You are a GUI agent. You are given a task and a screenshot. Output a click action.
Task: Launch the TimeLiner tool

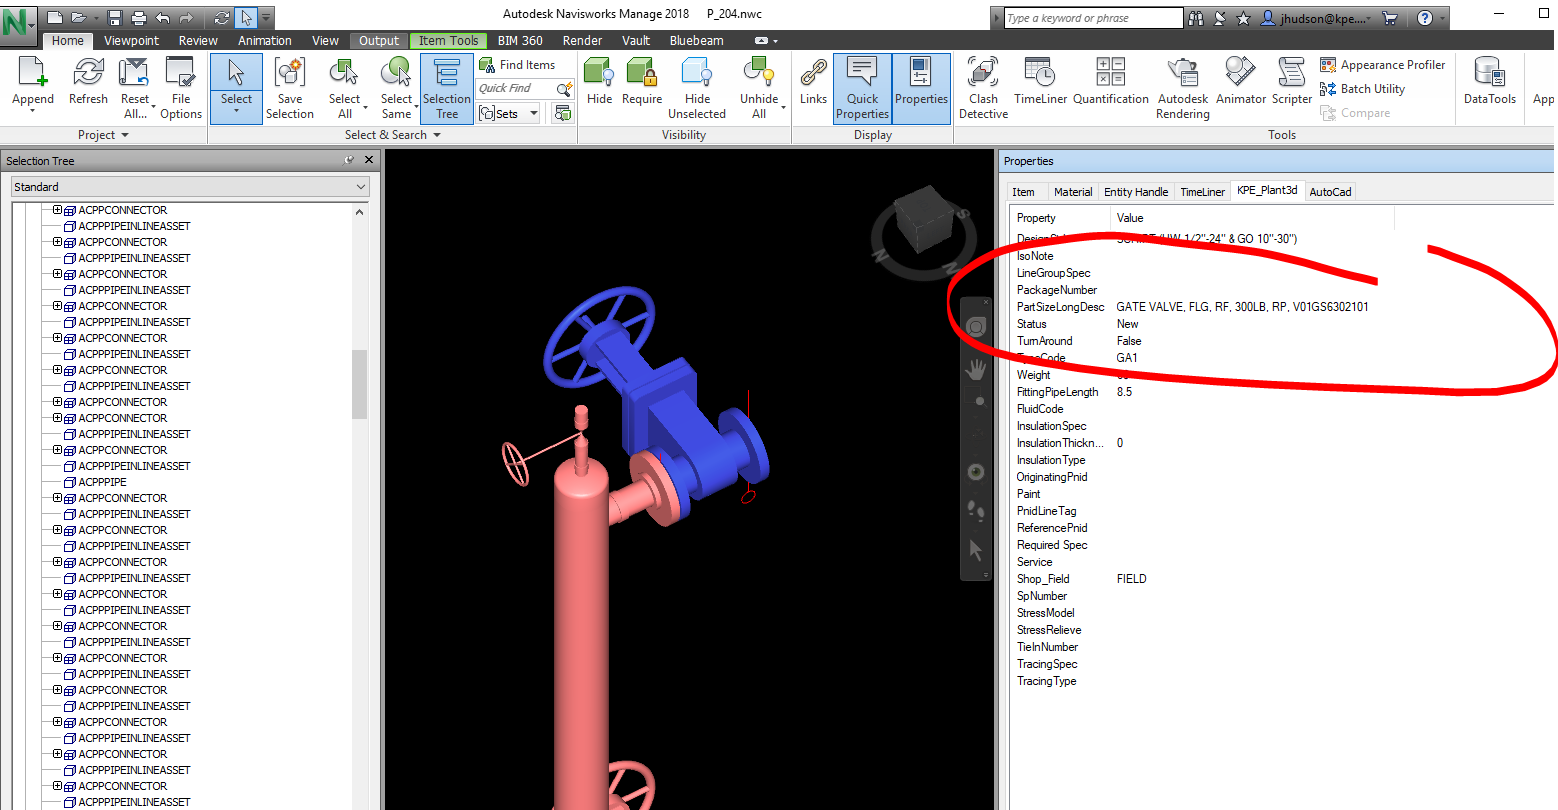click(x=1042, y=88)
